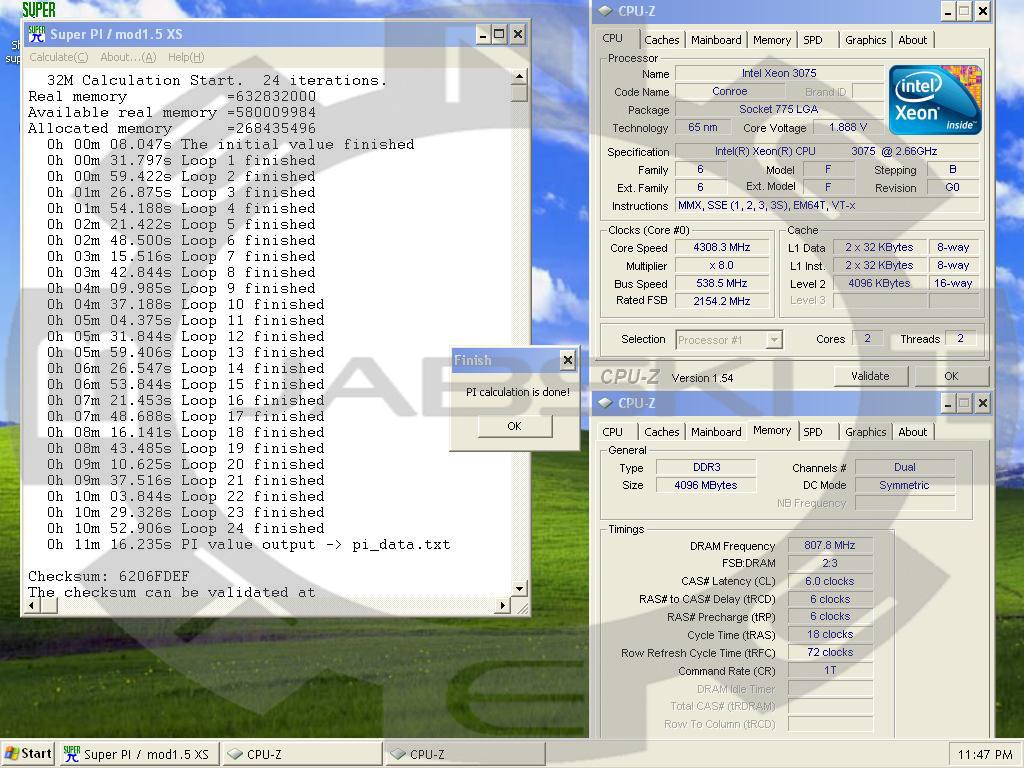Close the bottom CPU-Z window
The image size is (1024, 768).
982,404
